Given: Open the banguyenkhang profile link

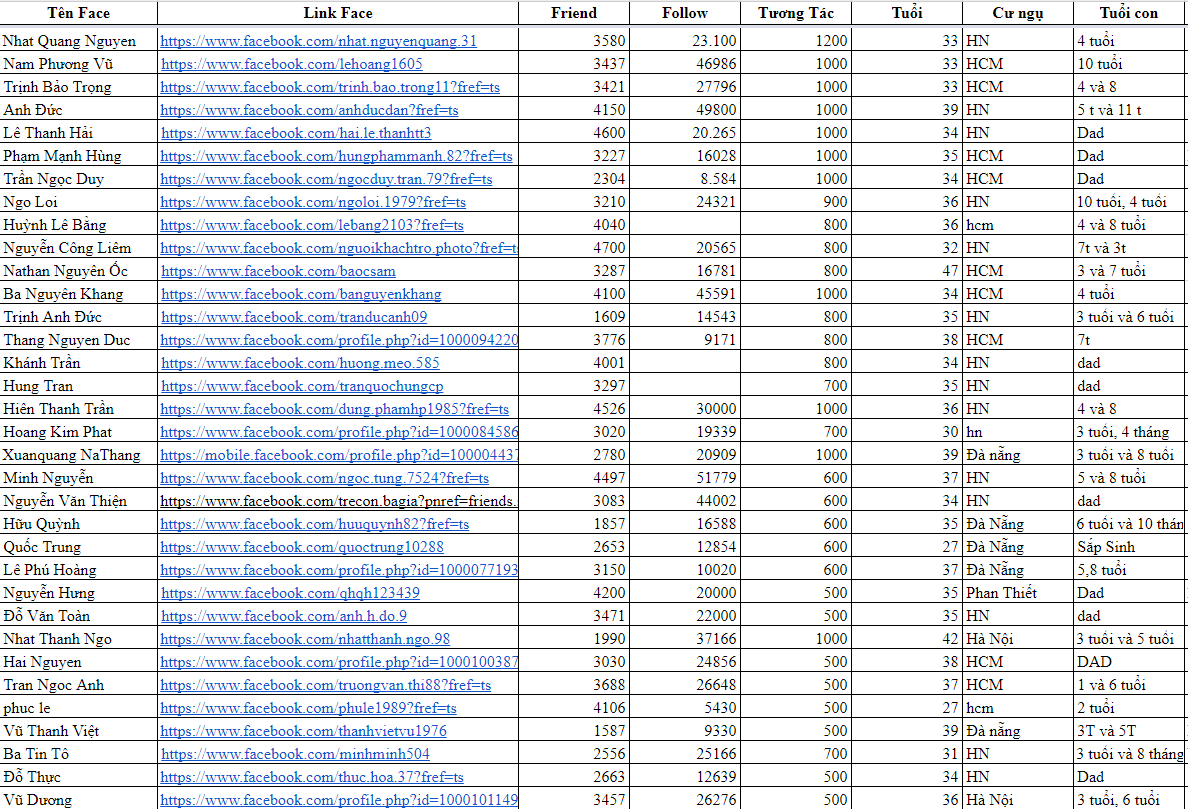Looking at the screenshot, I should coord(300,294).
